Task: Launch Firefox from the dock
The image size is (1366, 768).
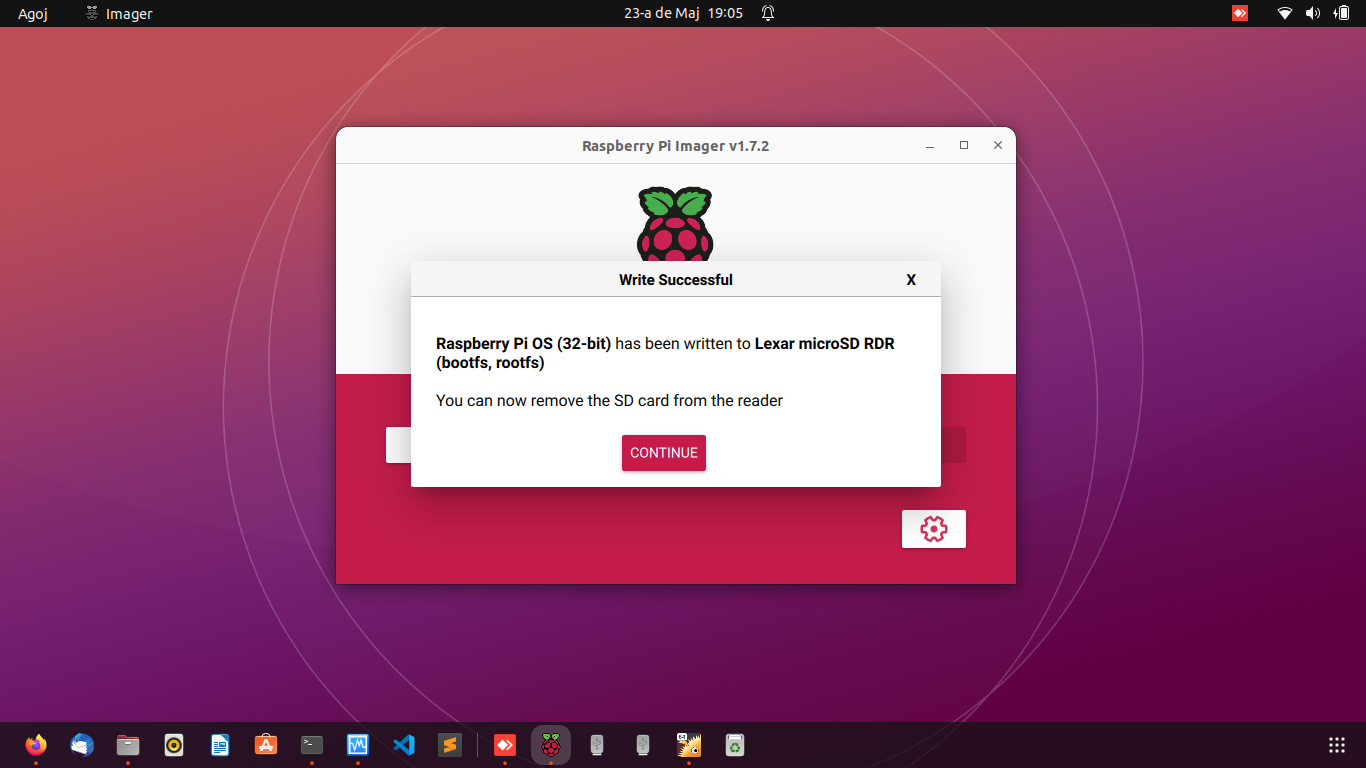Action: [x=36, y=745]
